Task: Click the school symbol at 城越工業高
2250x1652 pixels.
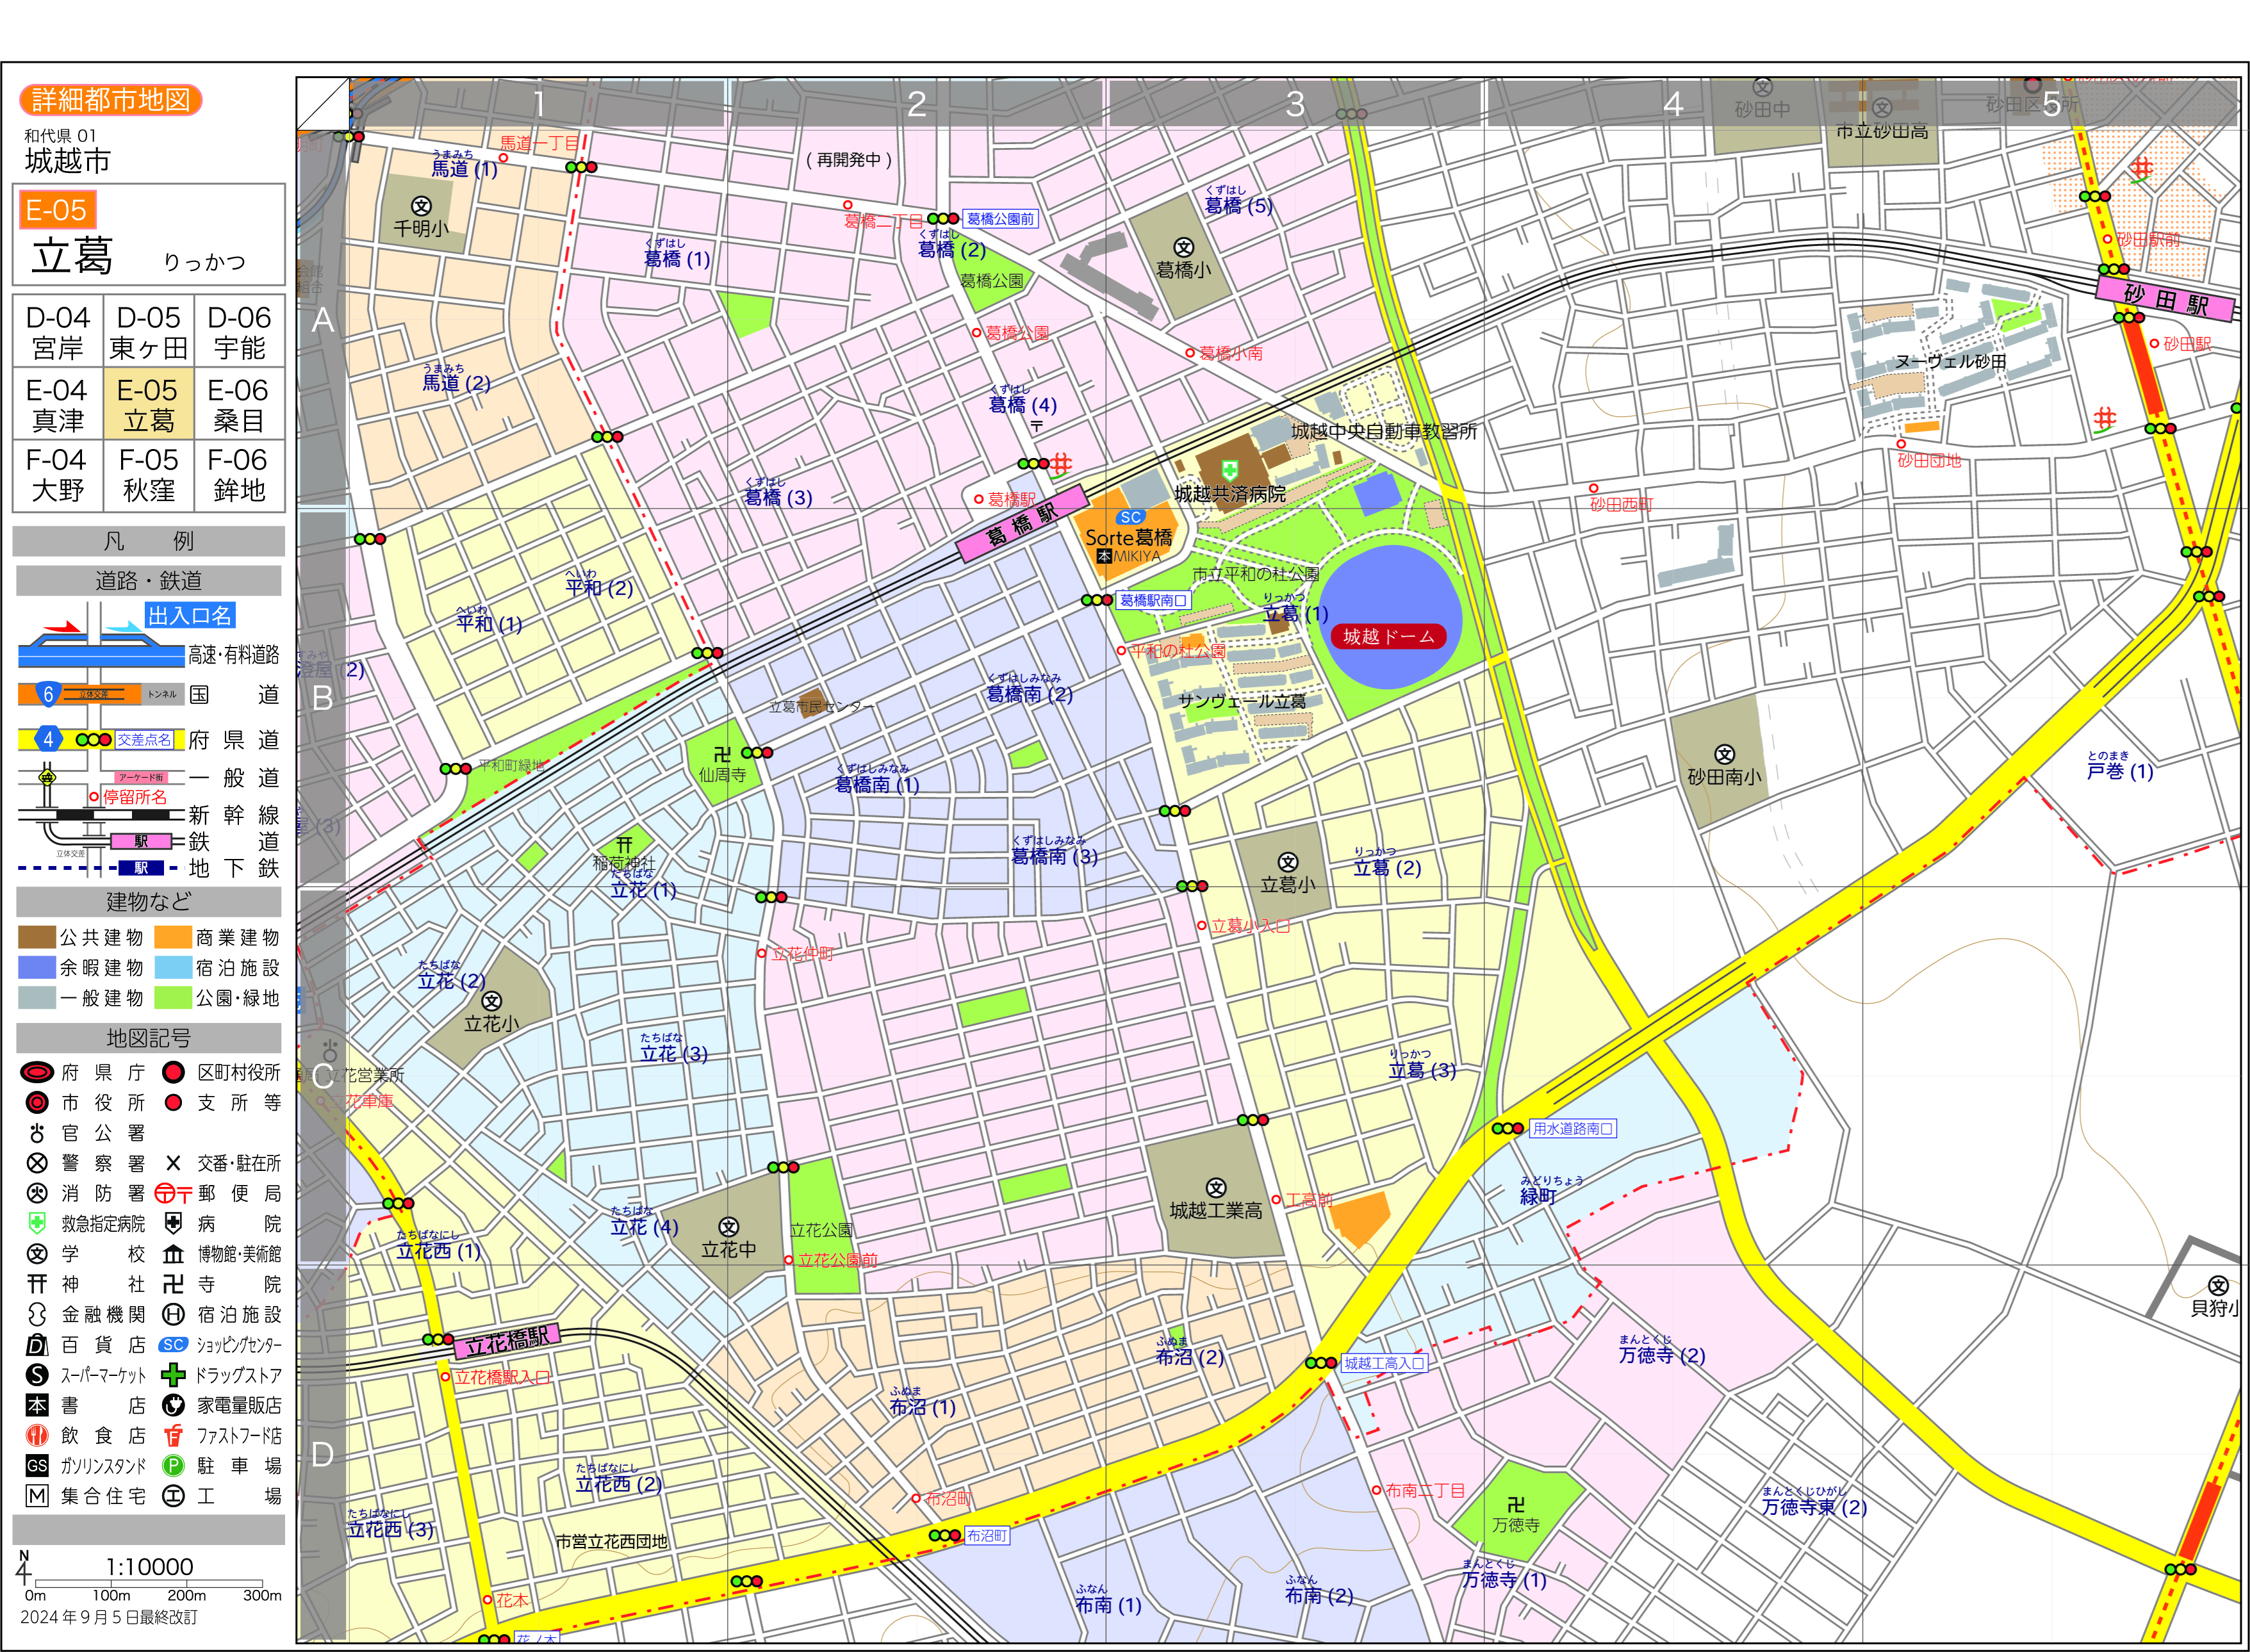Action: pyautogui.click(x=1216, y=1188)
